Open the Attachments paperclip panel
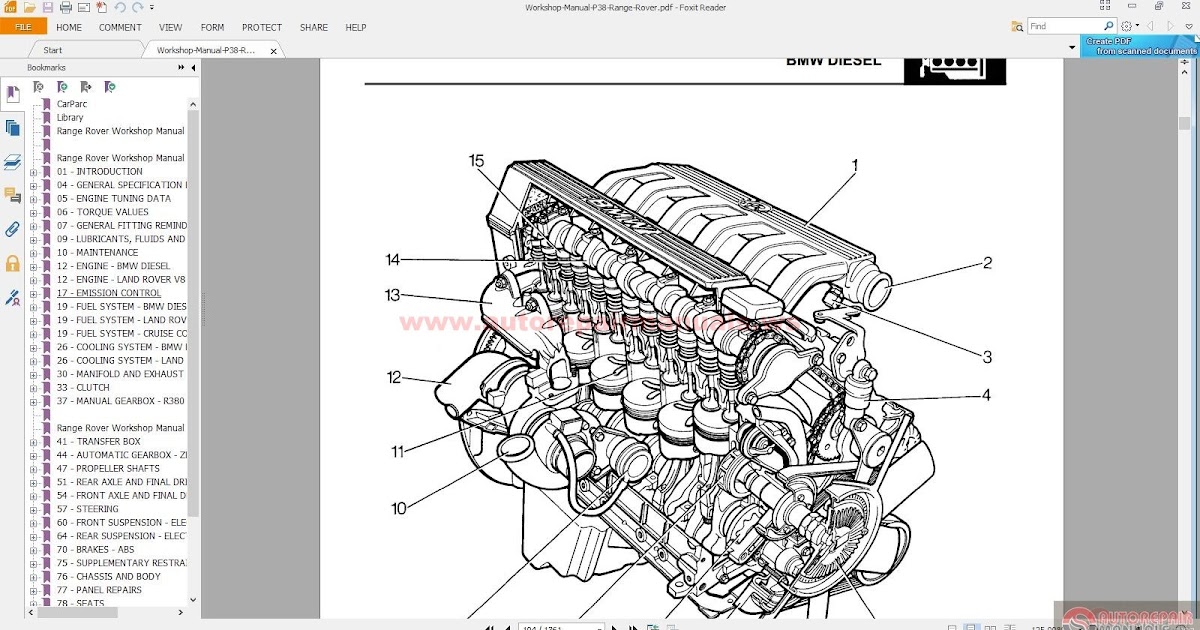Screen dimensions: 1200x630 (12, 229)
